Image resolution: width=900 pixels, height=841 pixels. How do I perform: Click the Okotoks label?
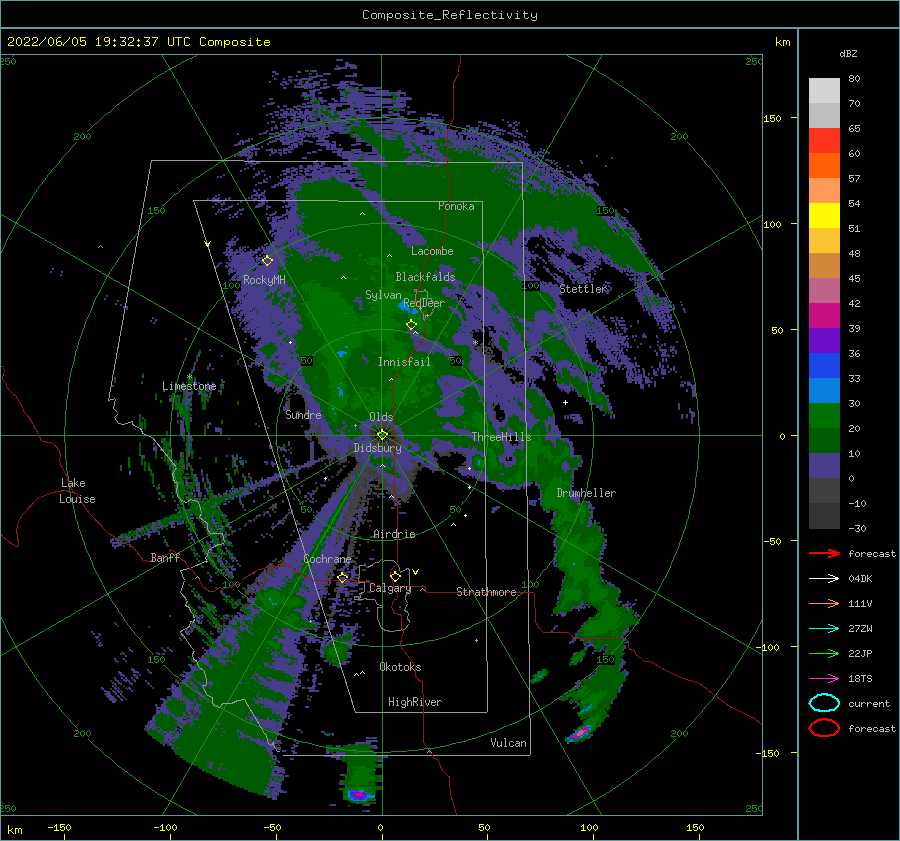pos(400,667)
